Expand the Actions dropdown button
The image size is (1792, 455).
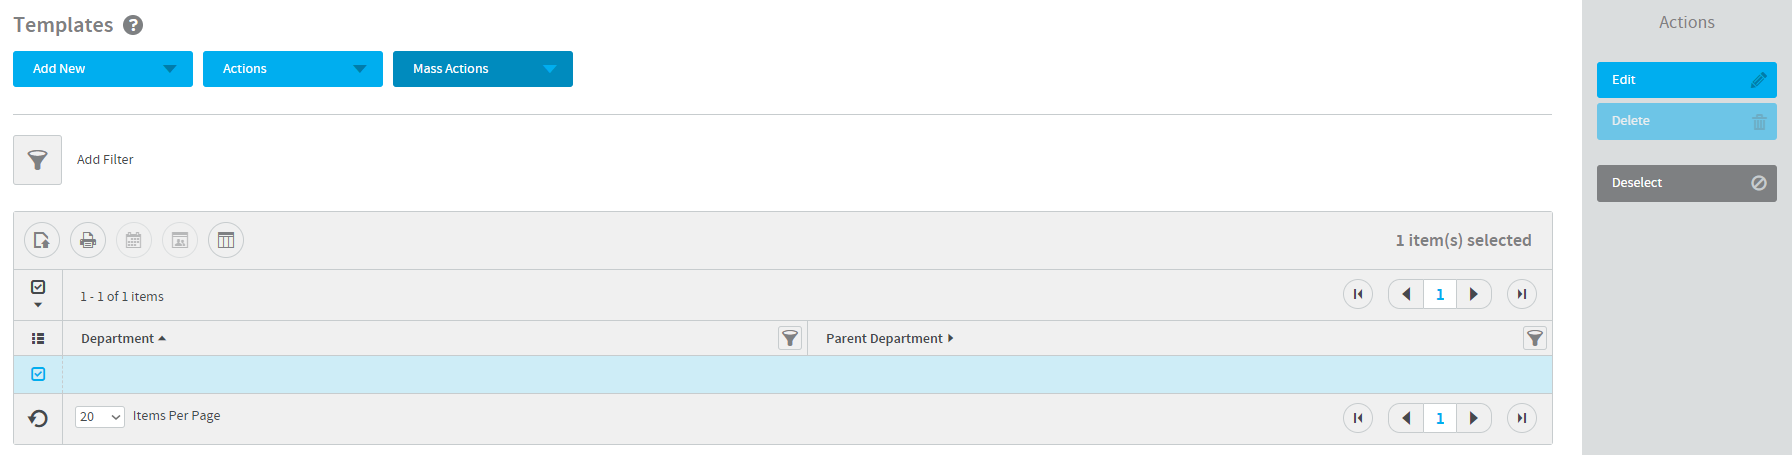click(x=293, y=69)
